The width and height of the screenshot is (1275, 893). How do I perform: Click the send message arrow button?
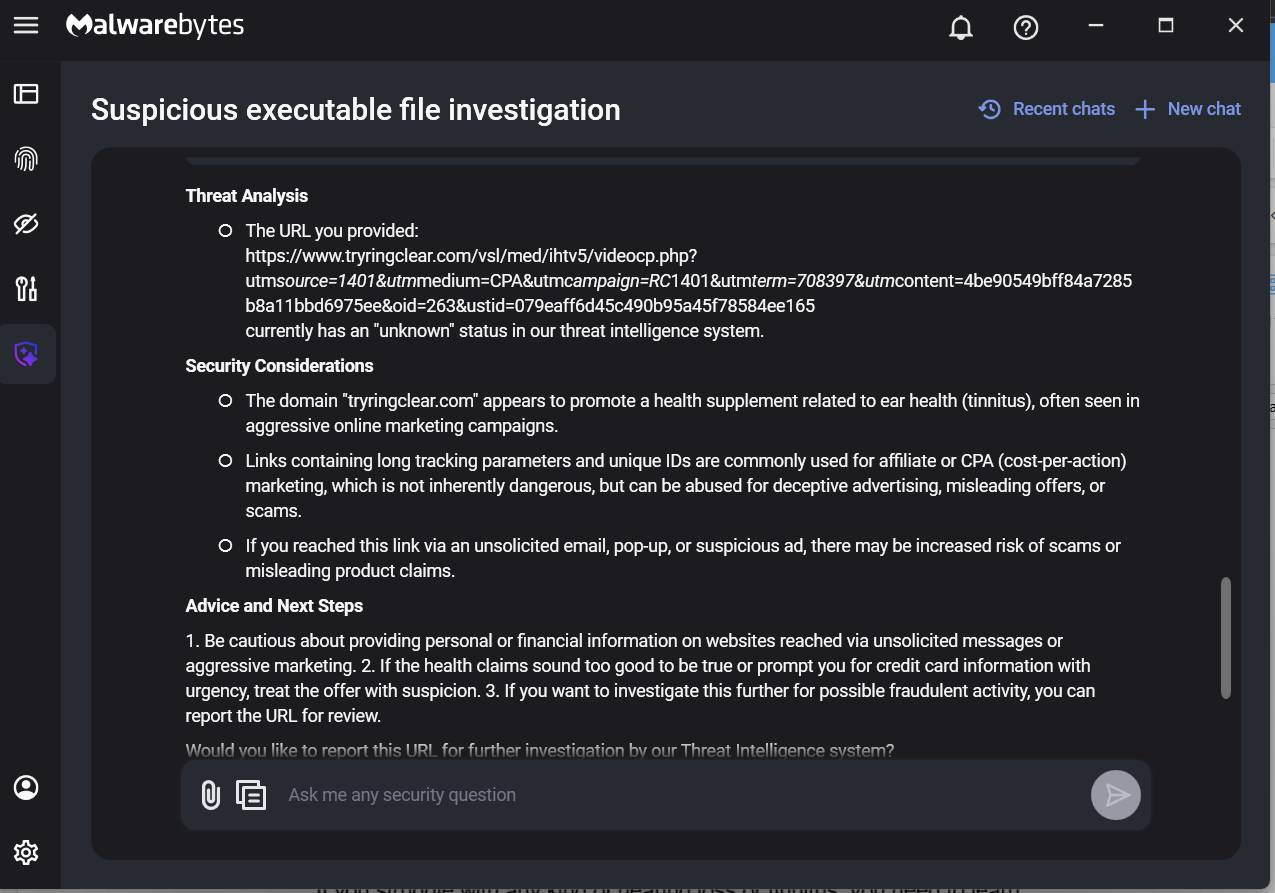(1116, 795)
